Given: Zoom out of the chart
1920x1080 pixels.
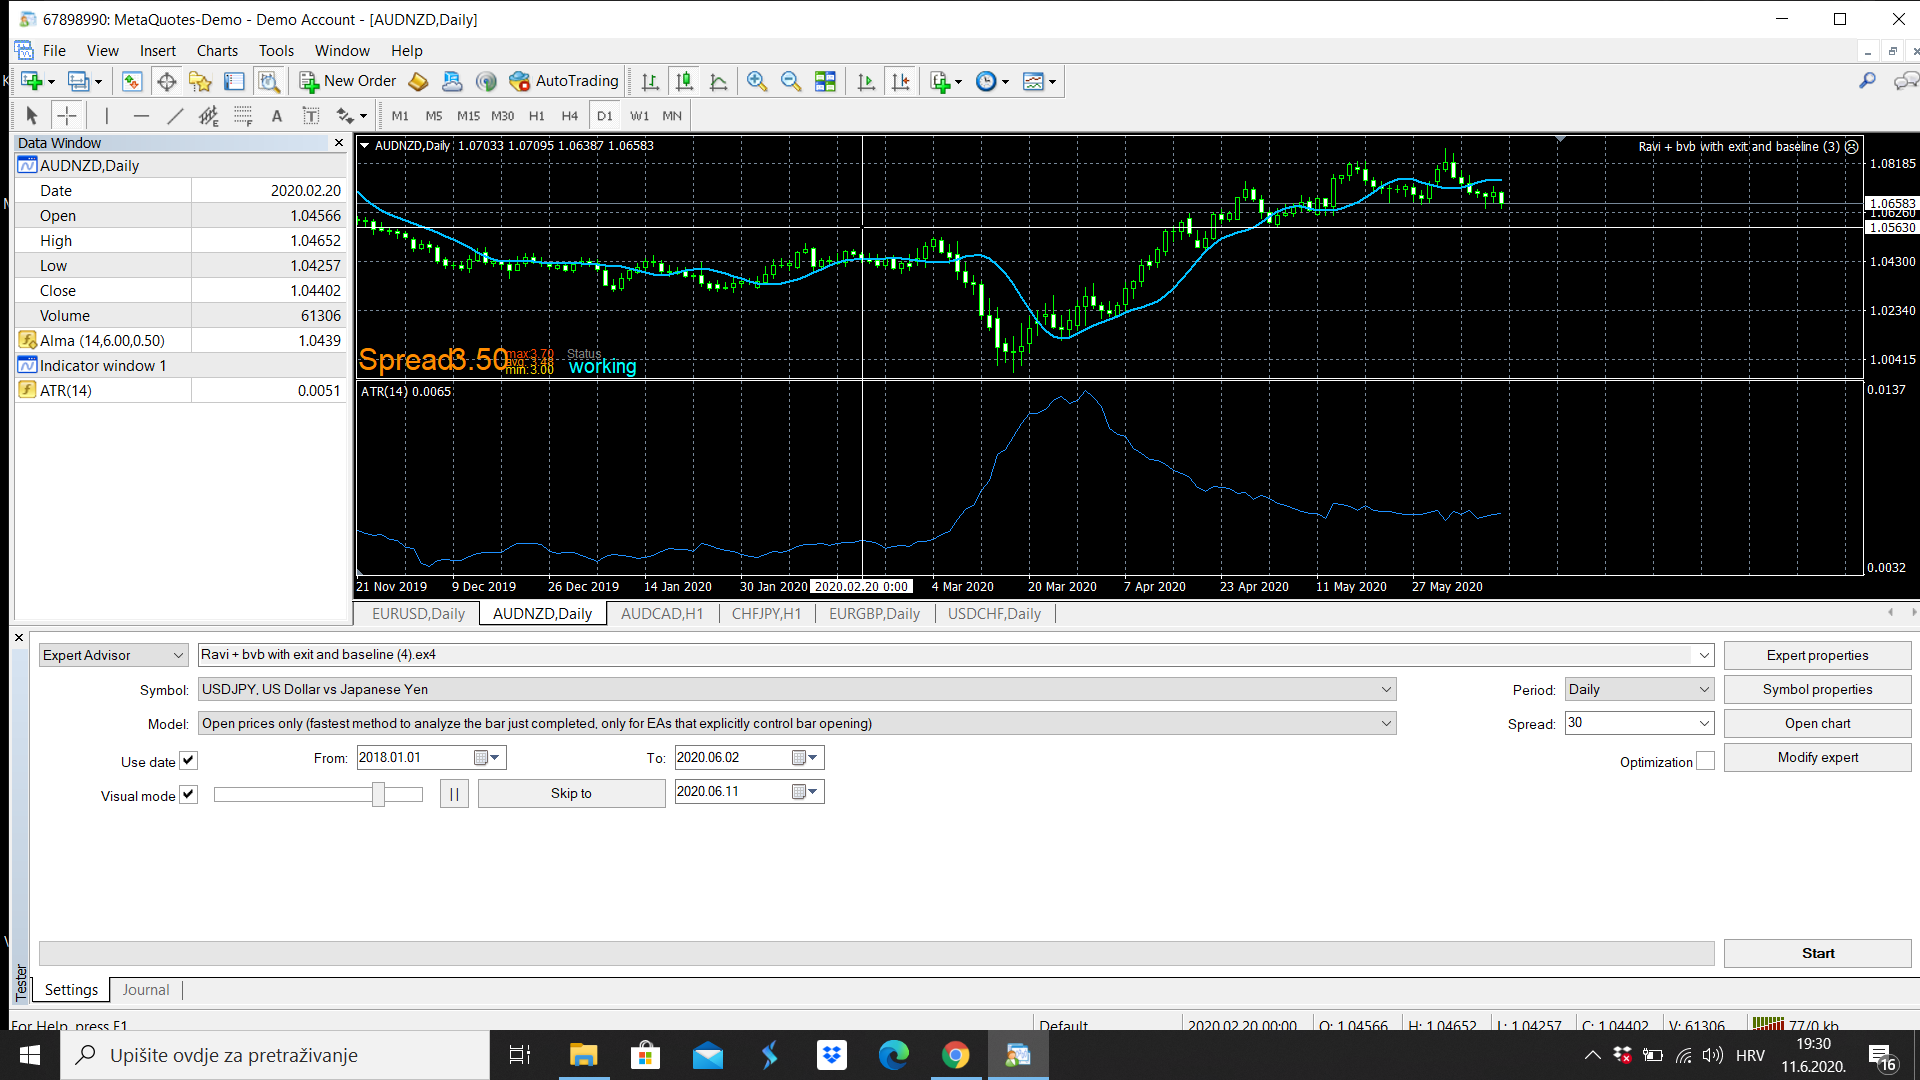Looking at the screenshot, I should (x=791, y=82).
